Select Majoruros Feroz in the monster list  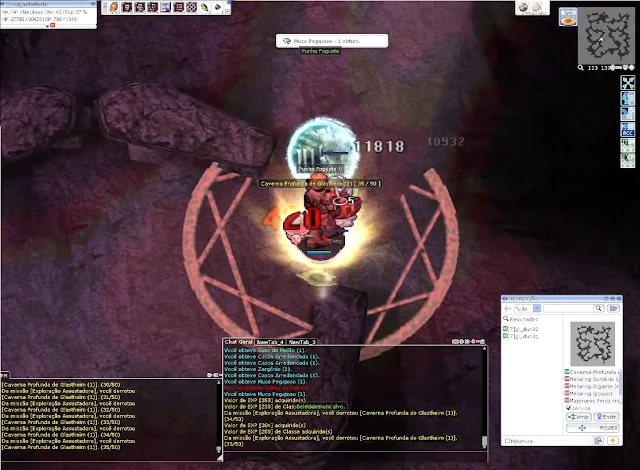click(x=591, y=401)
